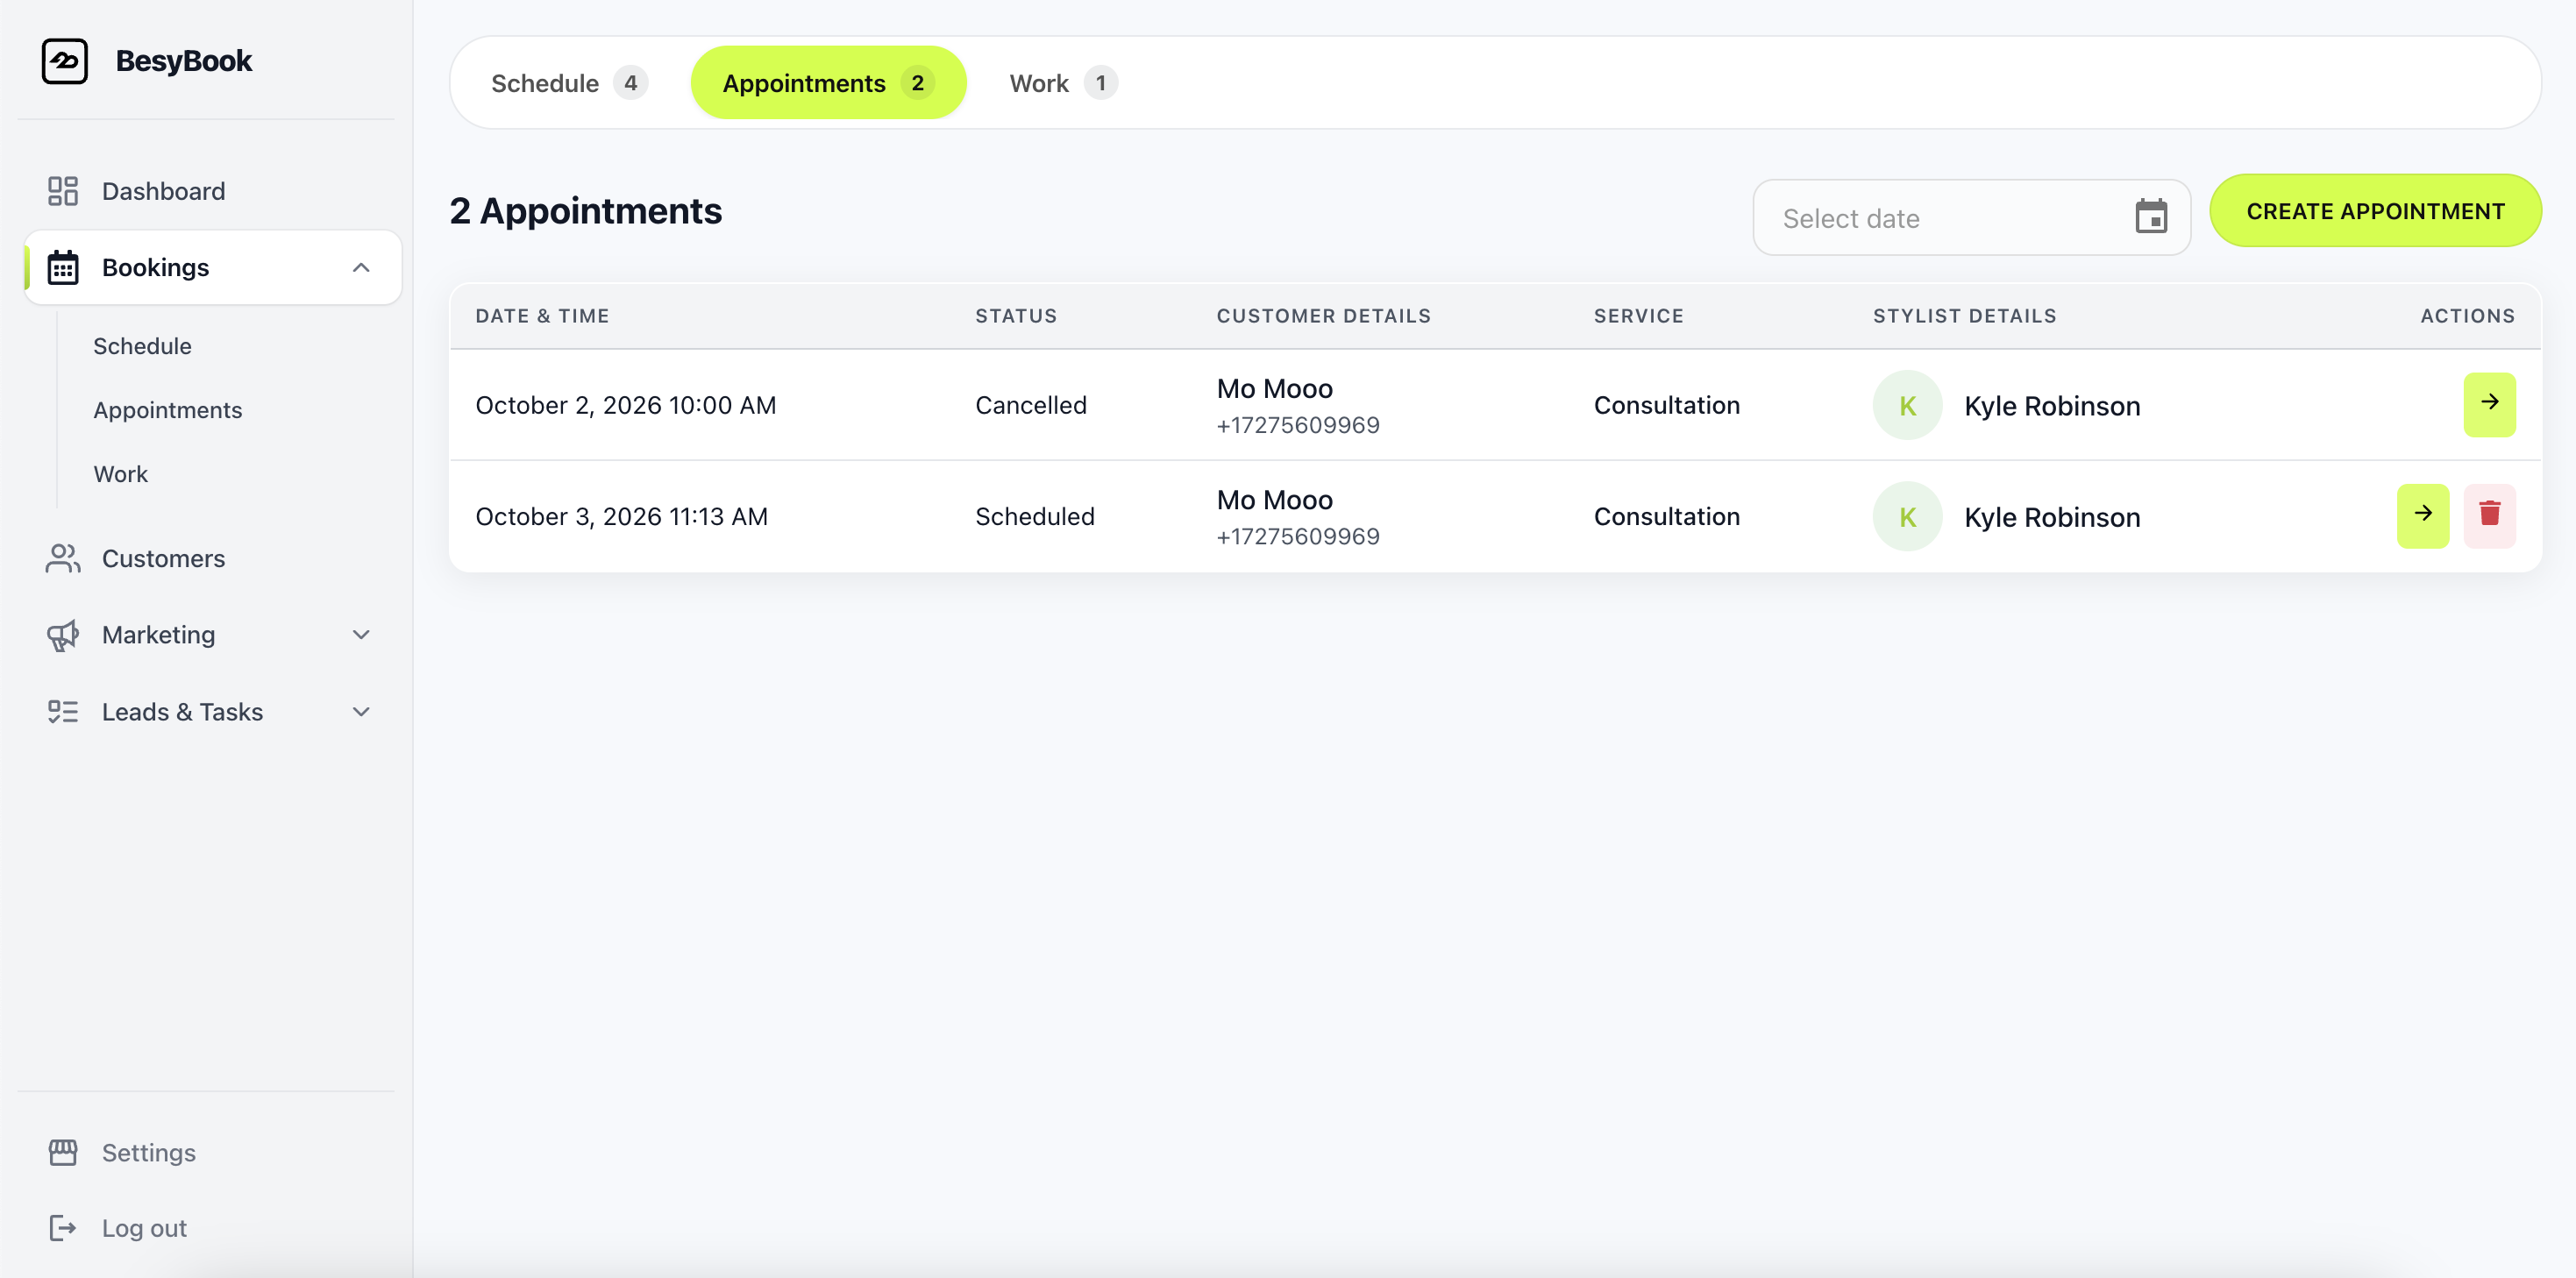Click Kyle Robinson avatar in Scheduled row
Image resolution: width=2576 pixels, height=1278 pixels.
point(1907,516)
